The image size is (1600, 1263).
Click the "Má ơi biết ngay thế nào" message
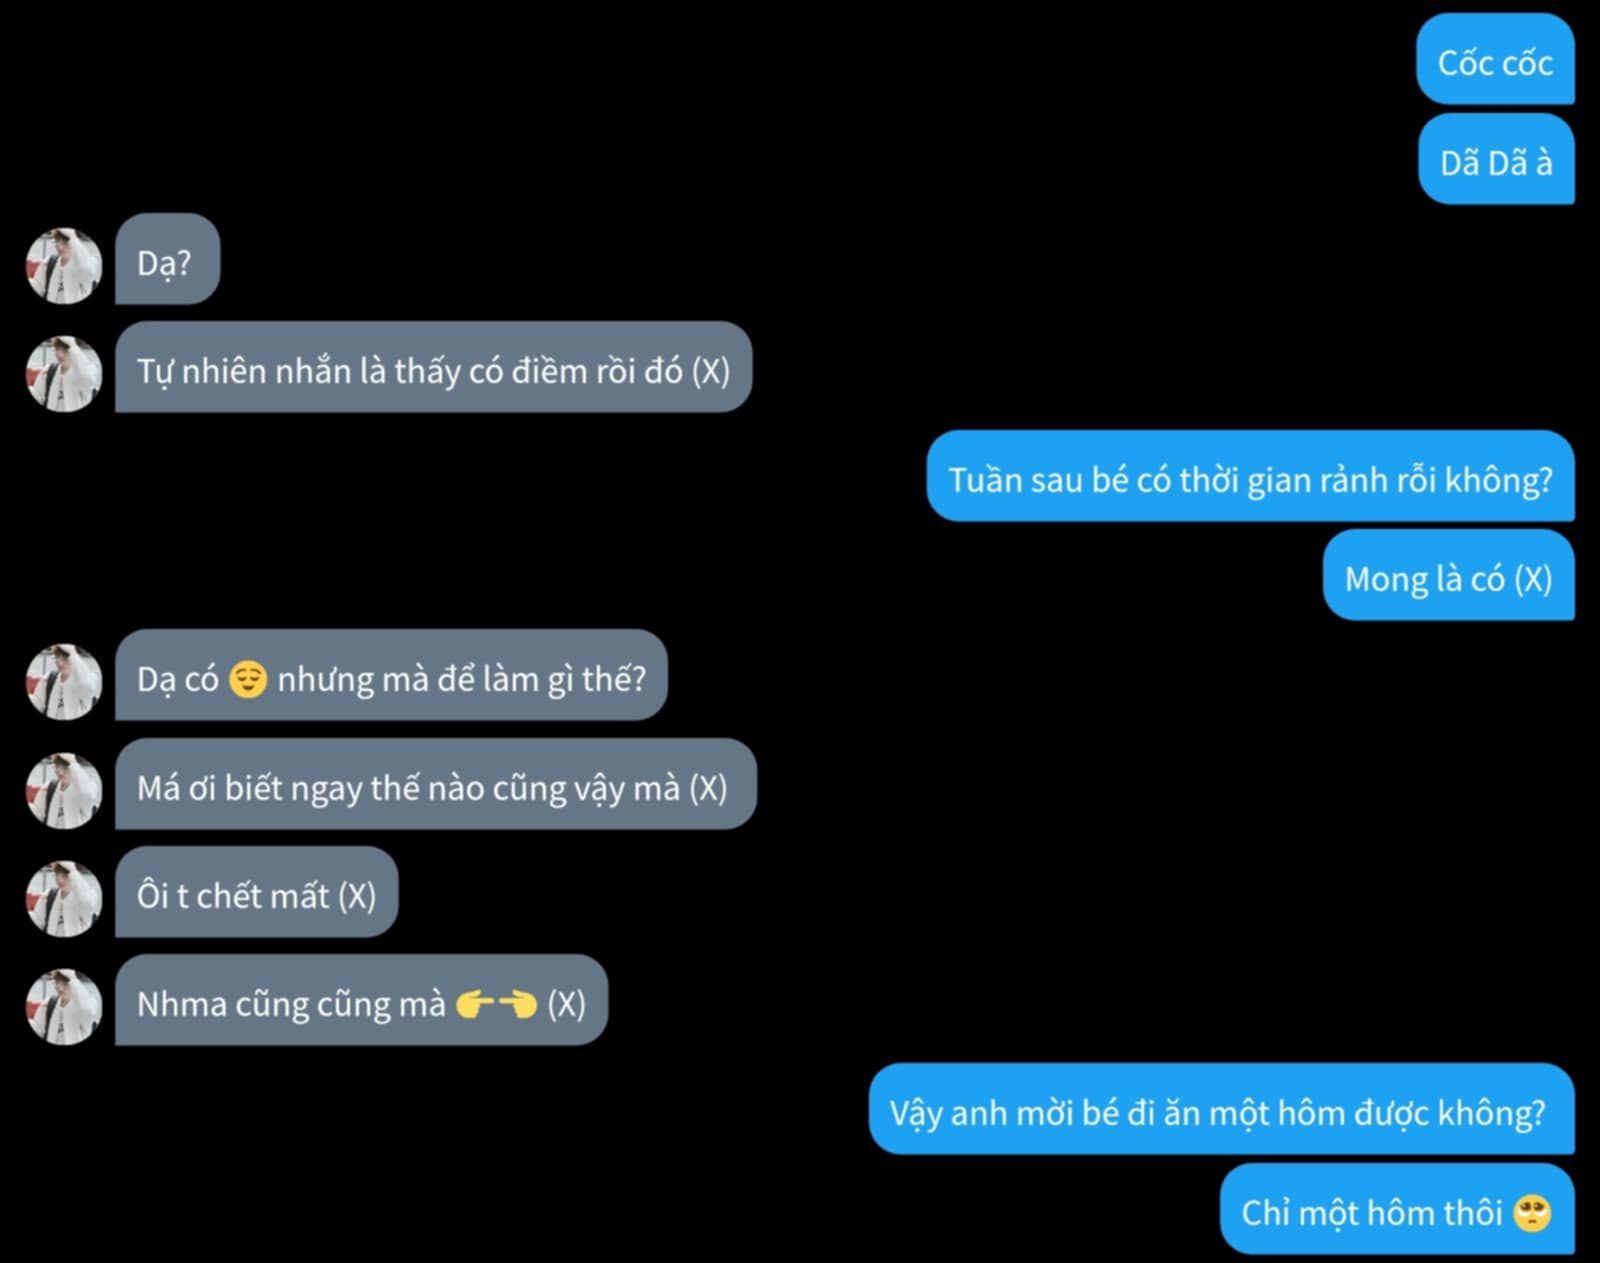pyautogui.click(x=435, y=784)
